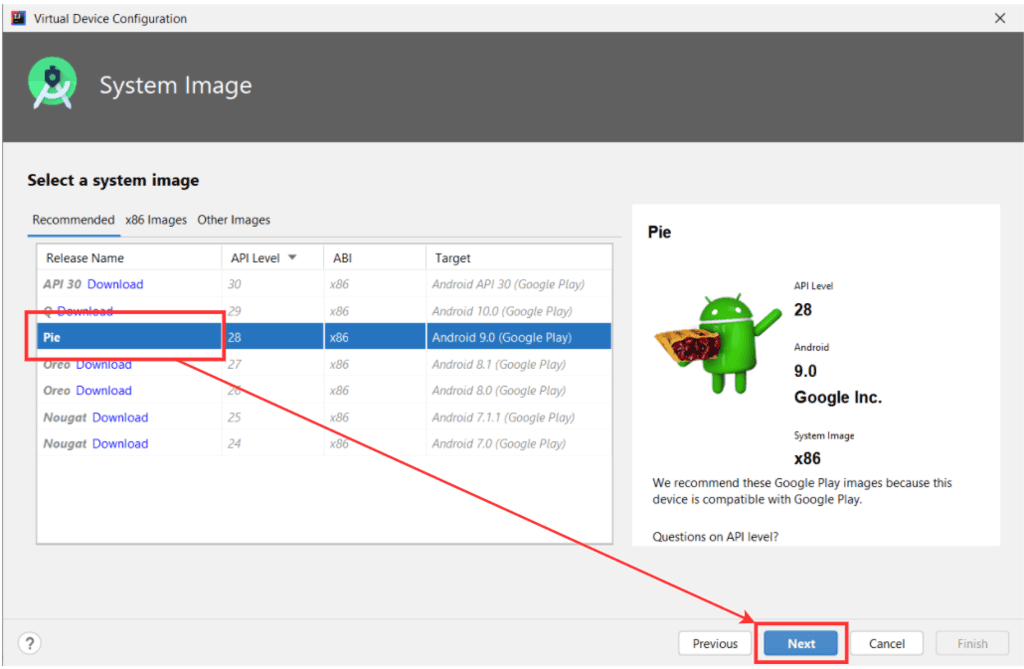Click the Android robot logo in the header
The width and height of the screenshot is (1024, 669).
click(50, 84)
